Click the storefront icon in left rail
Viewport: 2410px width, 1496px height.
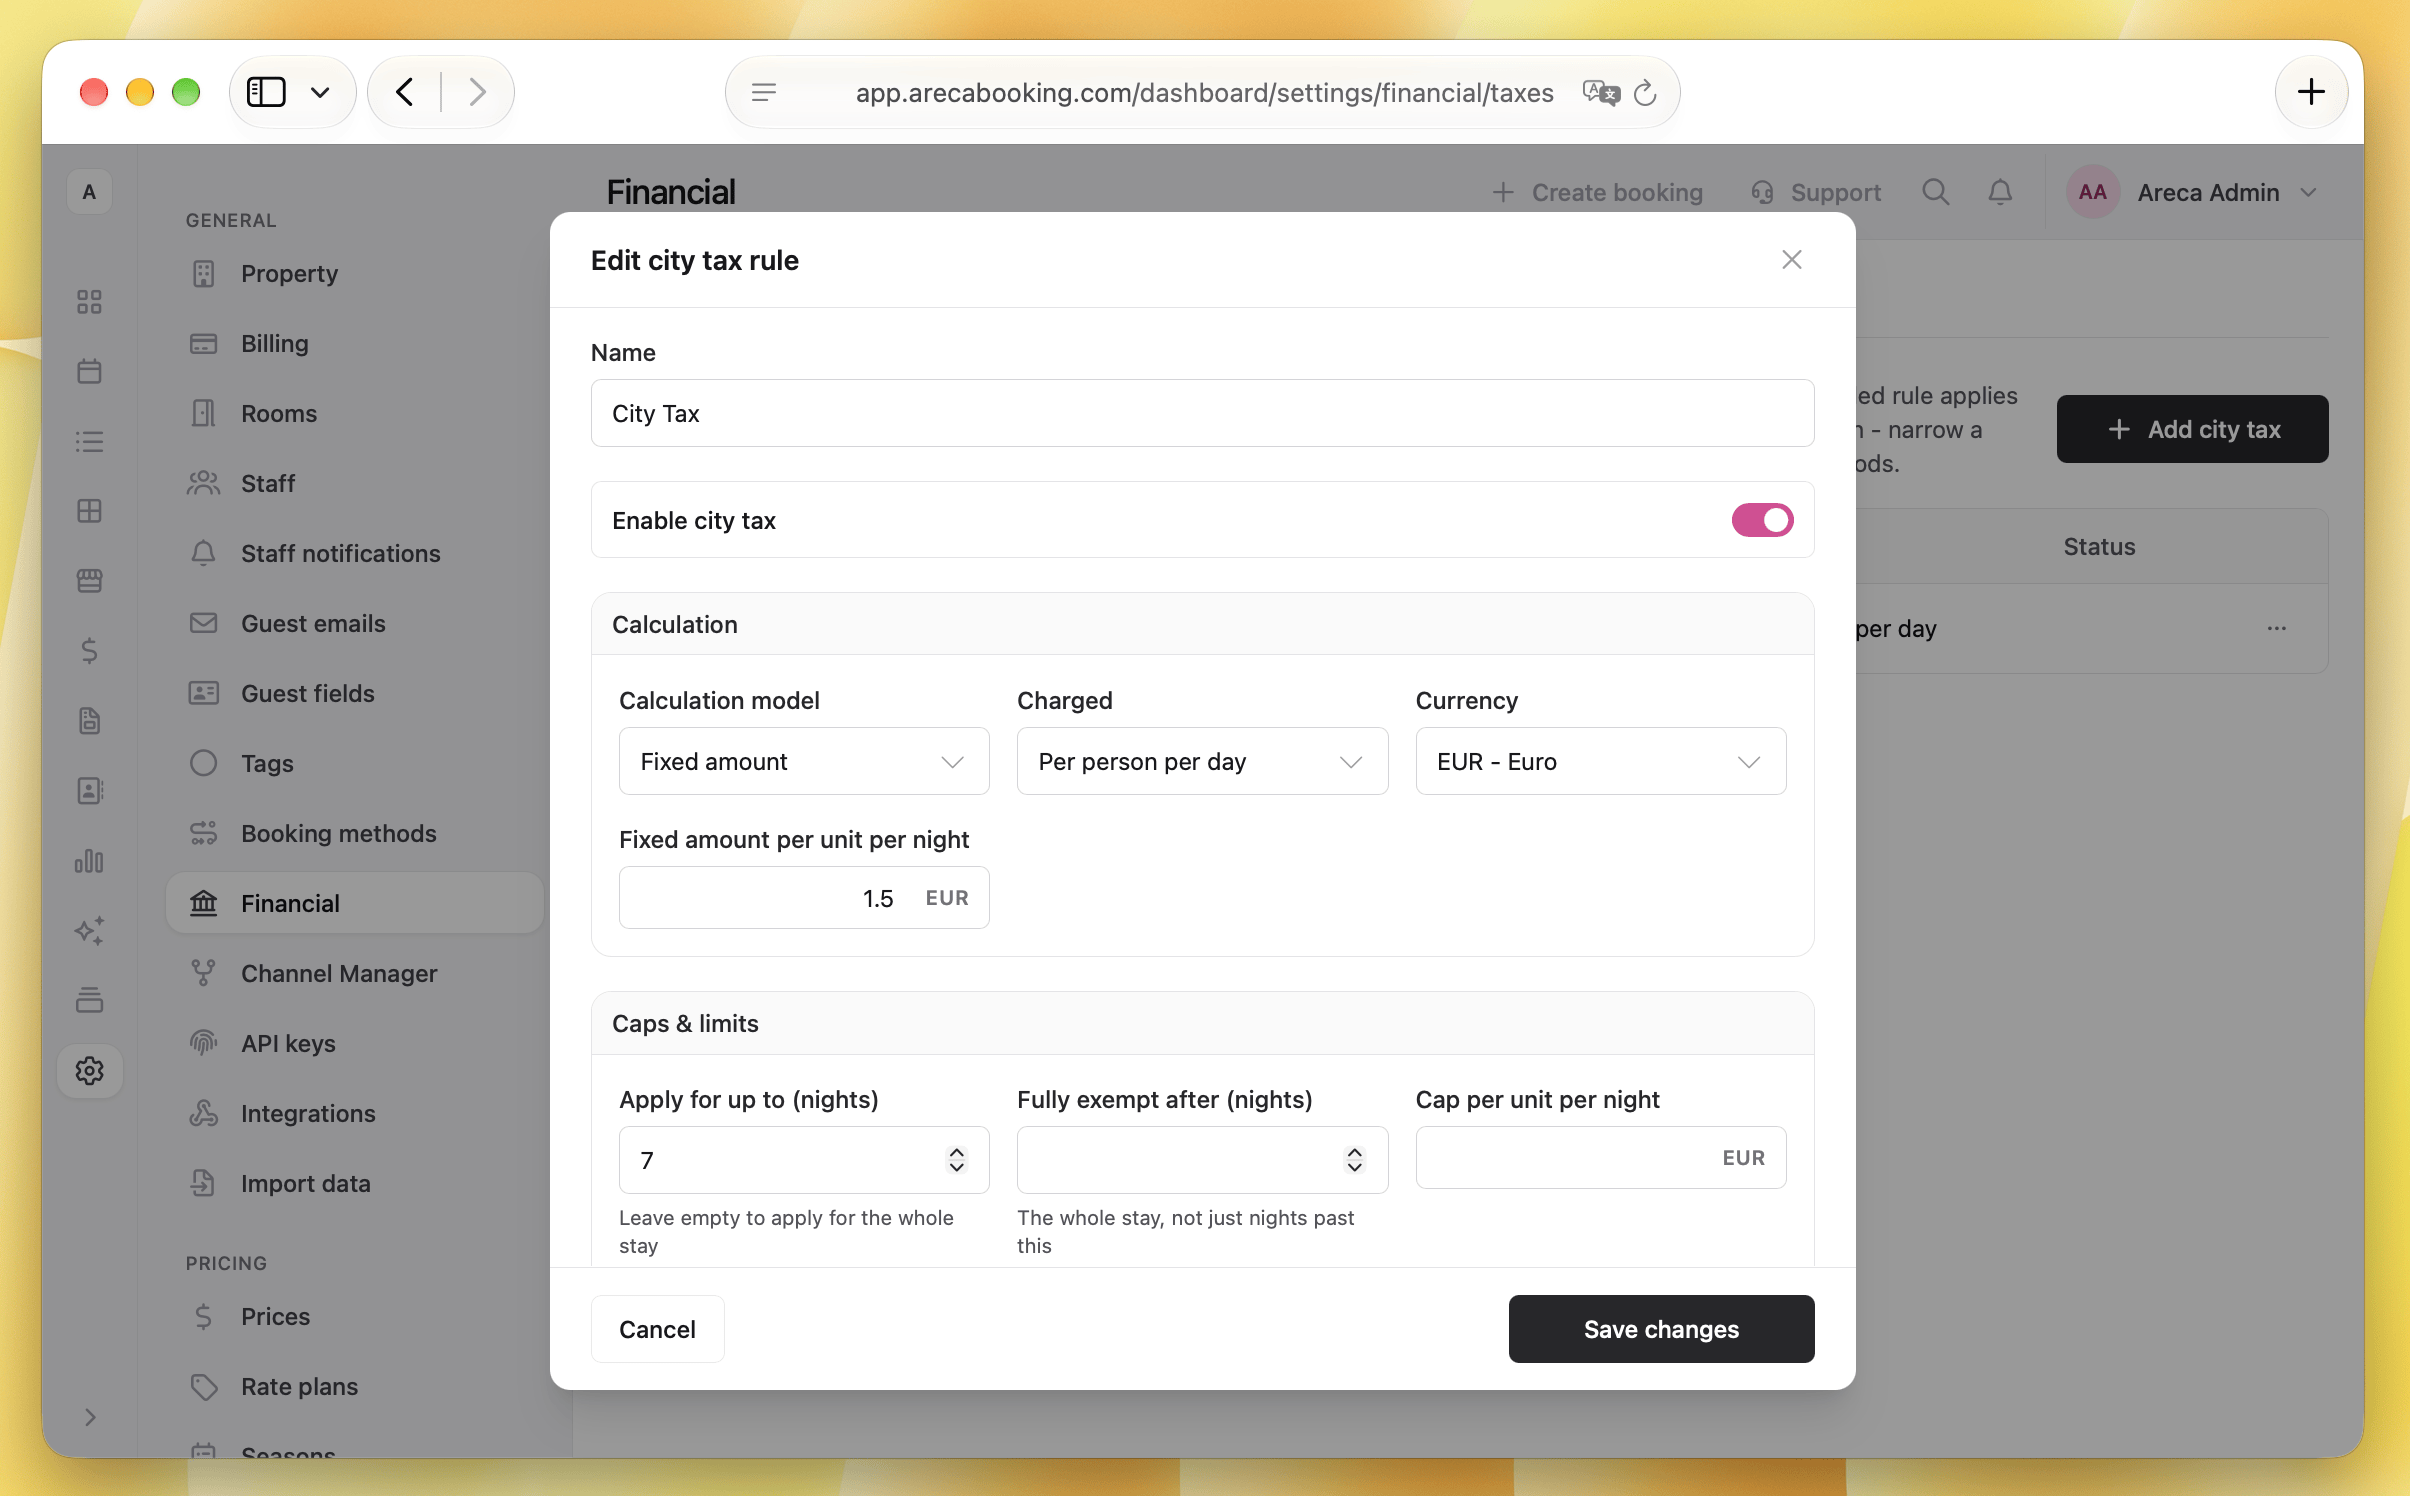89,581
